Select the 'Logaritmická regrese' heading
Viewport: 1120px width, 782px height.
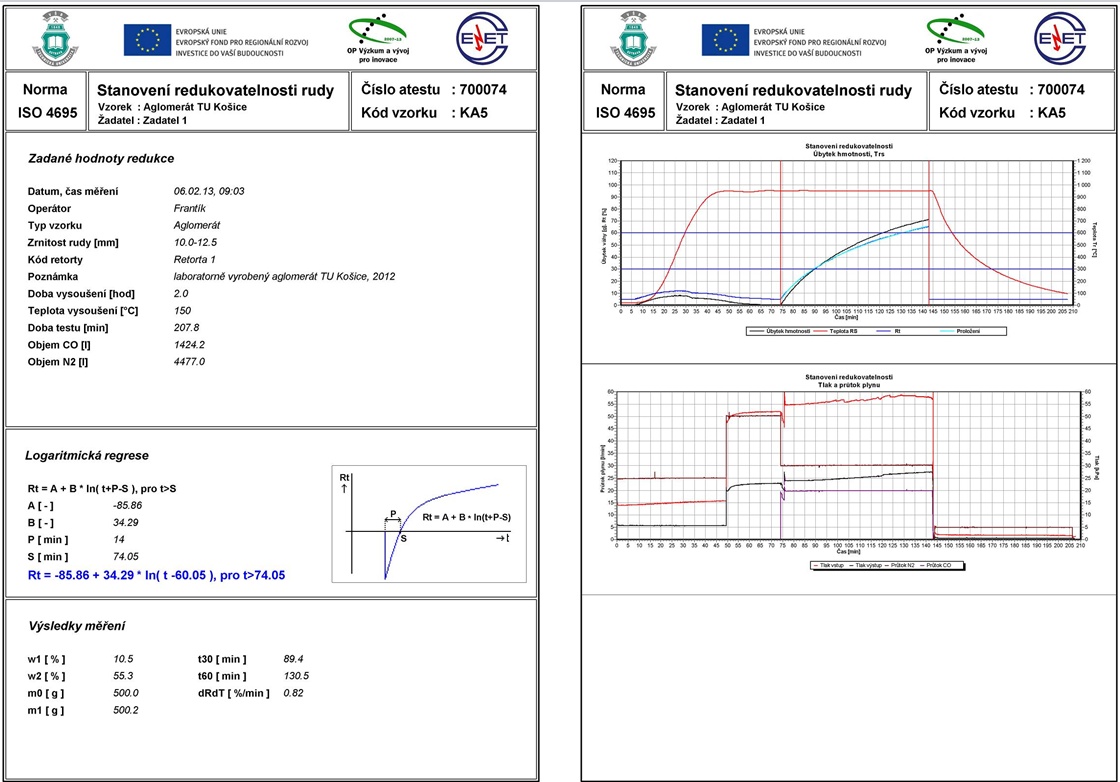click(x=87, y=456)
